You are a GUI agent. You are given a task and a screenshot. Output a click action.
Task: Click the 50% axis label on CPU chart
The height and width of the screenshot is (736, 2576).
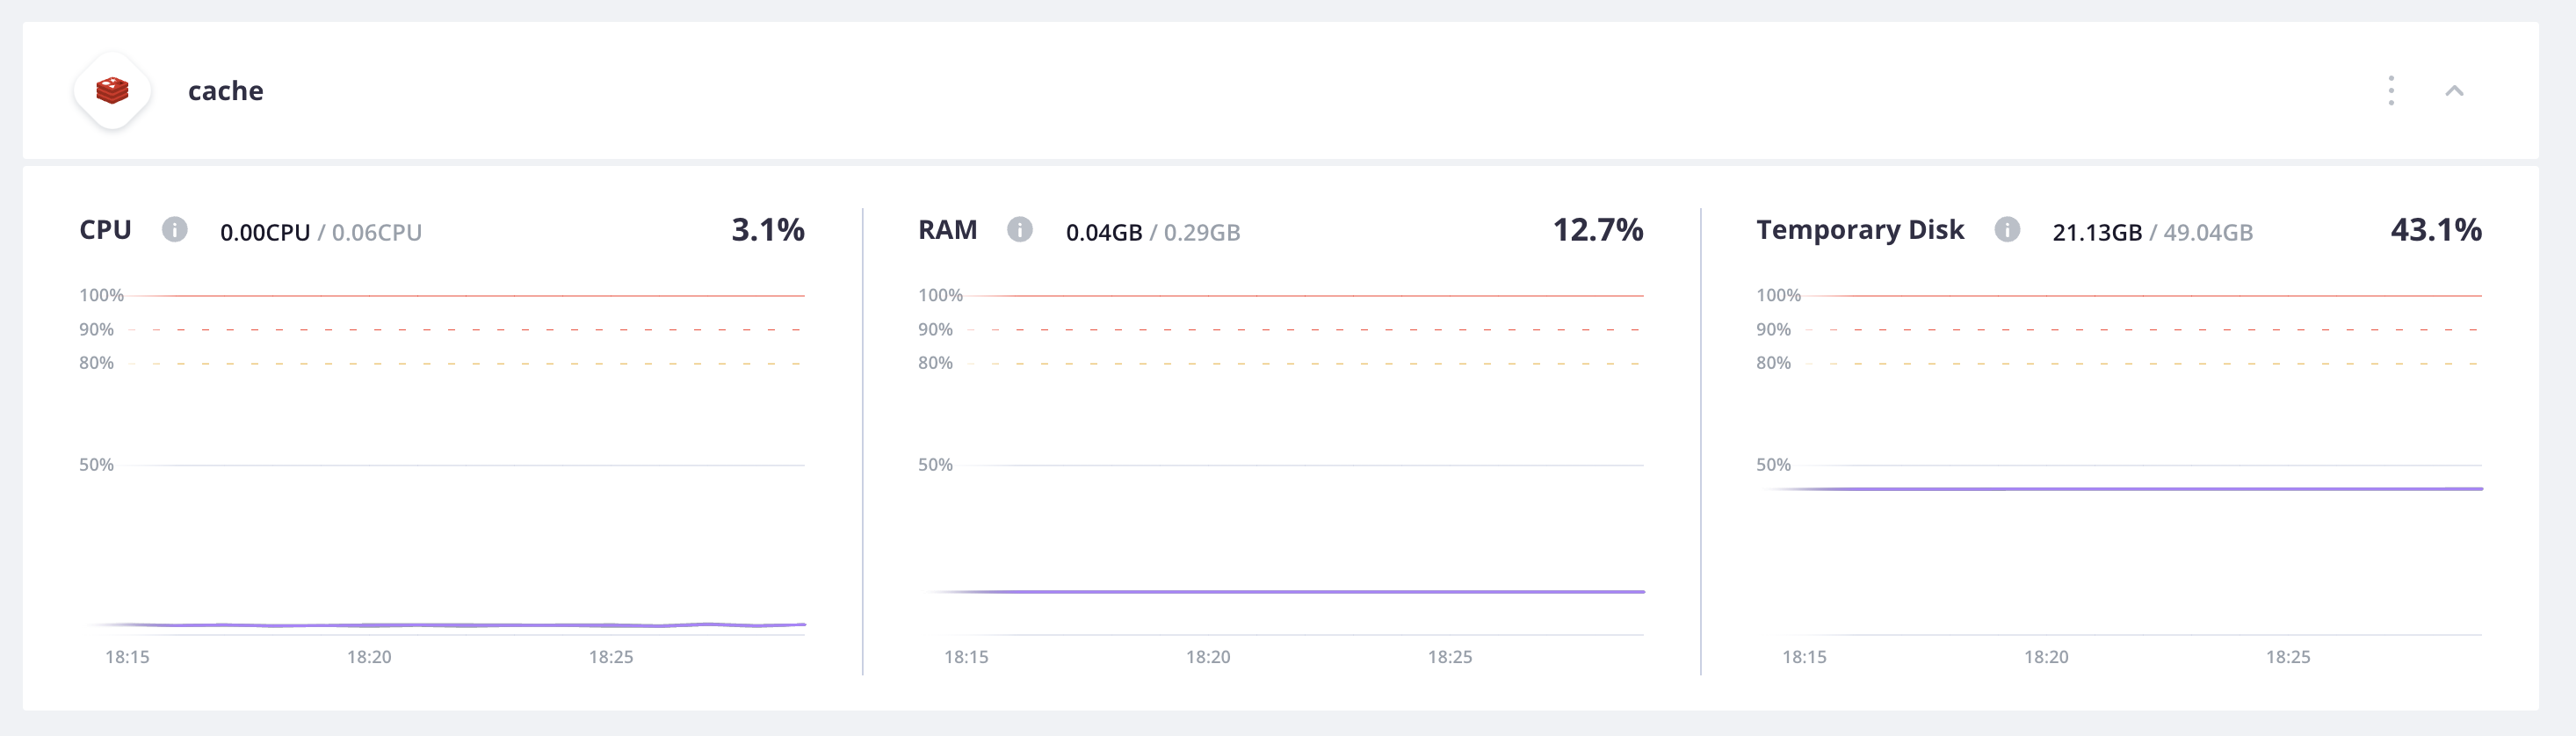pyautogui.click(x=97, y=465)
